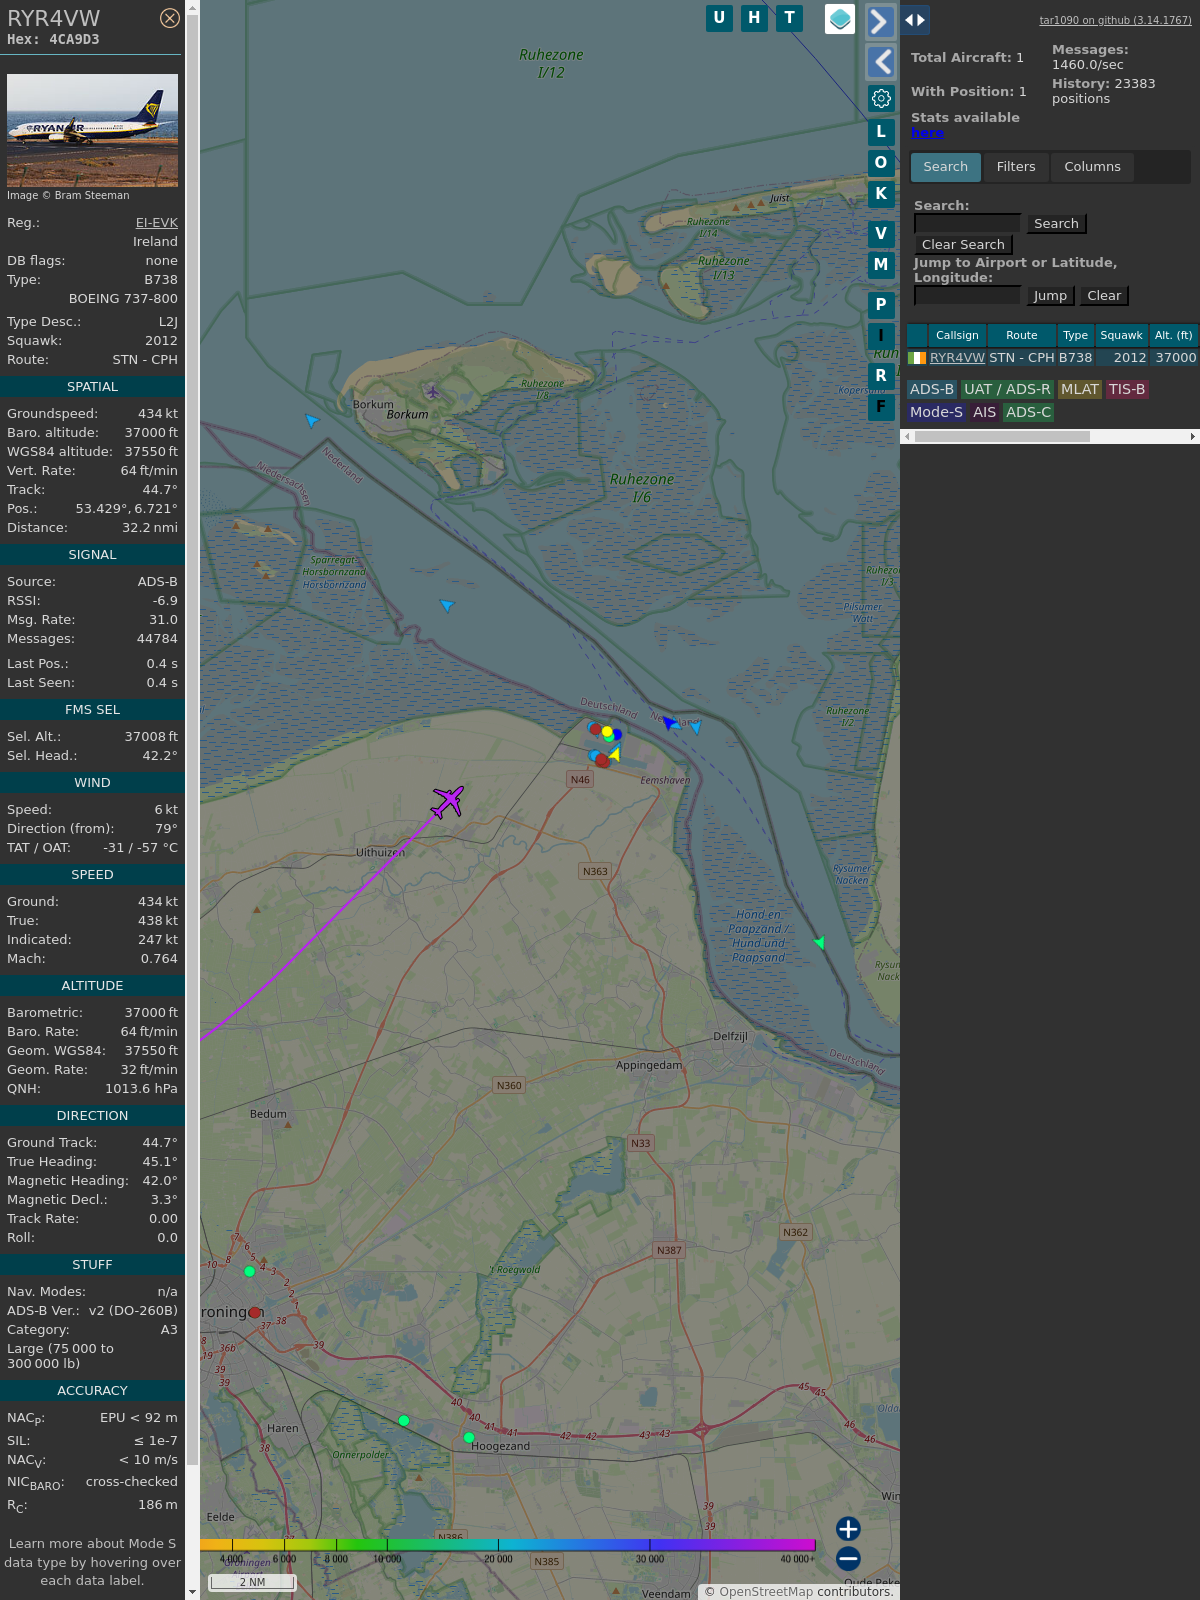Collapse sidebar with left chevron arrow

pyautogui.click(x=881, y=62)
